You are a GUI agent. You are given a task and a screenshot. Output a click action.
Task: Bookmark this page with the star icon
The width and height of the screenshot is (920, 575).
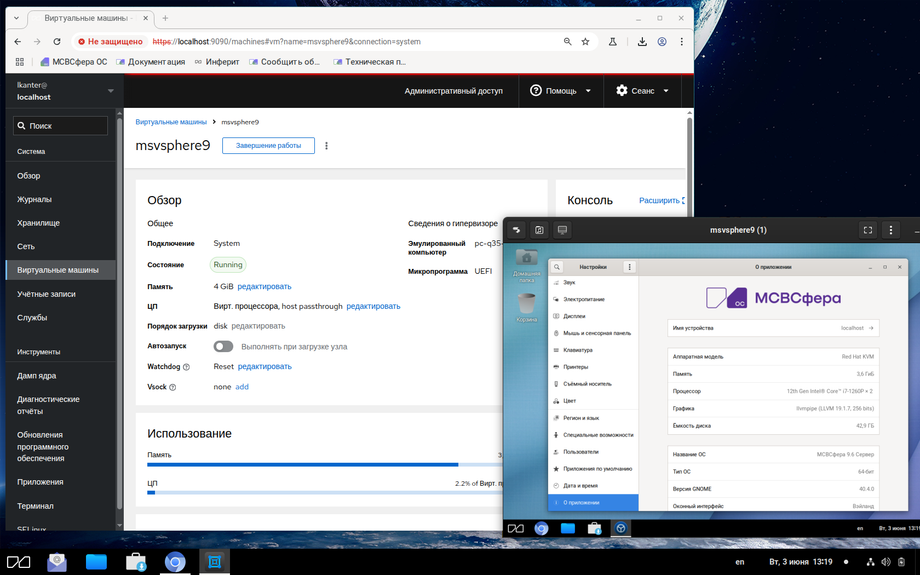585,42
